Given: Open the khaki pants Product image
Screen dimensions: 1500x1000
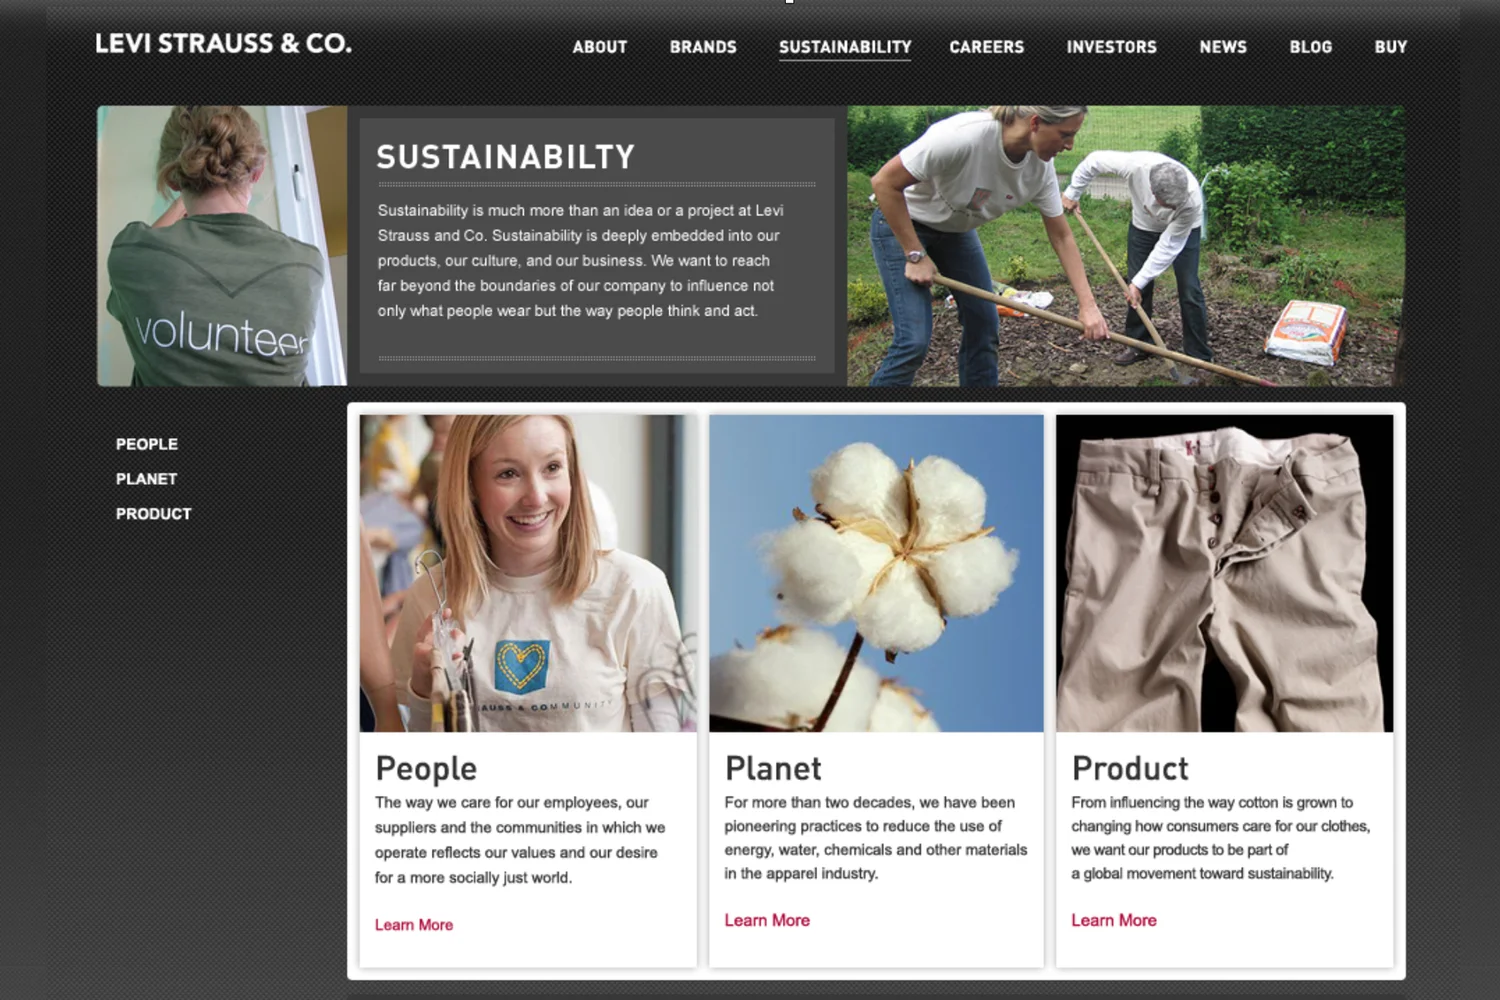Looking at the screenshot, I should click(1225, 573).
